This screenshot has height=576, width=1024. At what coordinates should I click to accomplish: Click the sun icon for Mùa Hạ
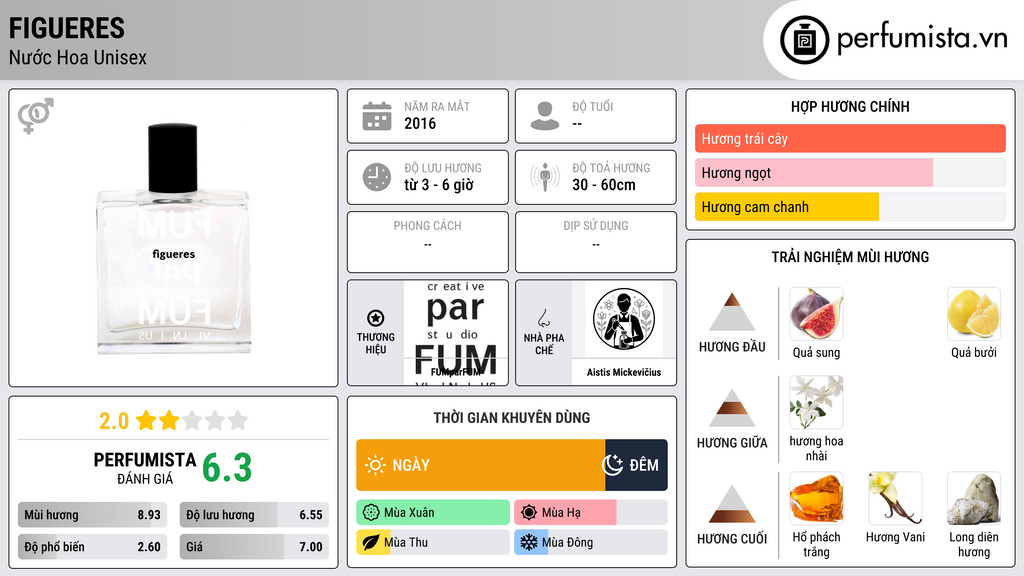click(529, 513)
